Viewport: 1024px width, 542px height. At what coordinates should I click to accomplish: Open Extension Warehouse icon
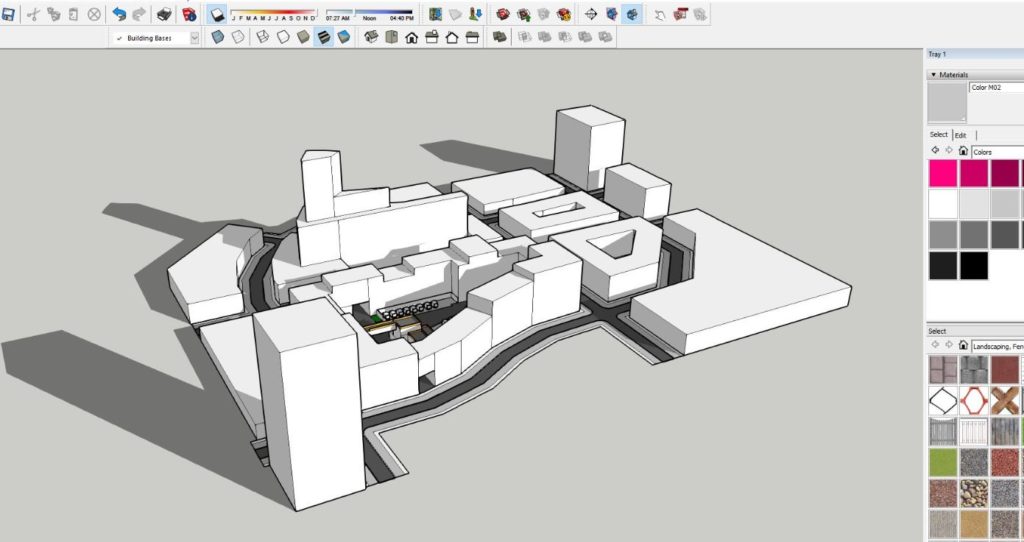click(564, 14)
